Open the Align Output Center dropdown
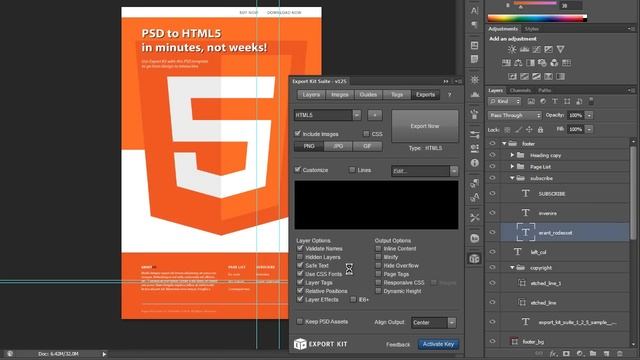Image resolution: width=640 pixels, height=360 pixels. (451, 322)
